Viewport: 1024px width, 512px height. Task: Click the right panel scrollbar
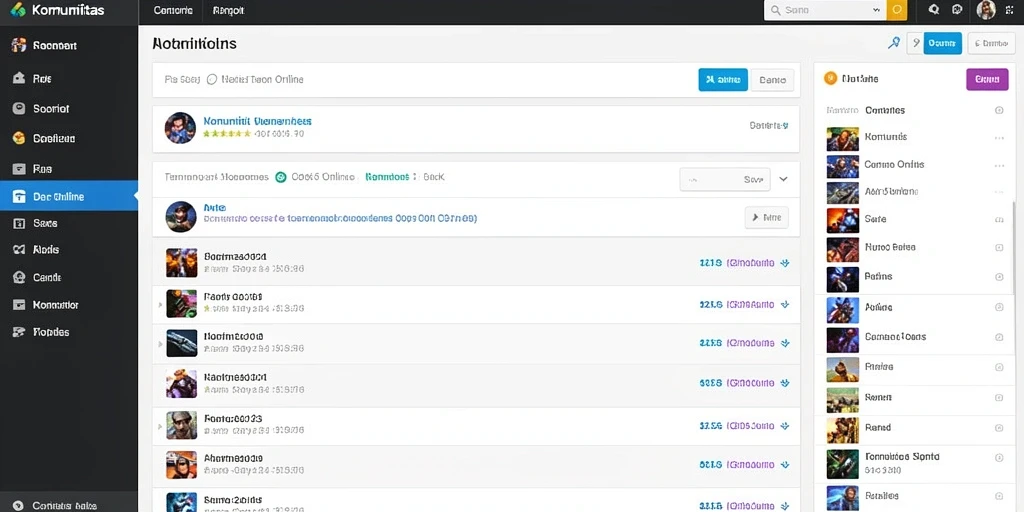point(1014,248)
